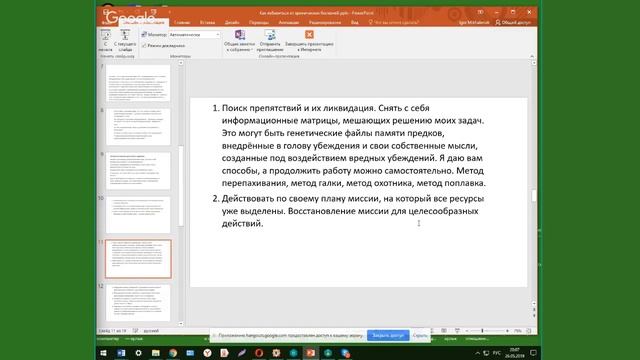
Task: Click zoom in plus button
Action: (x=507, y=331)
